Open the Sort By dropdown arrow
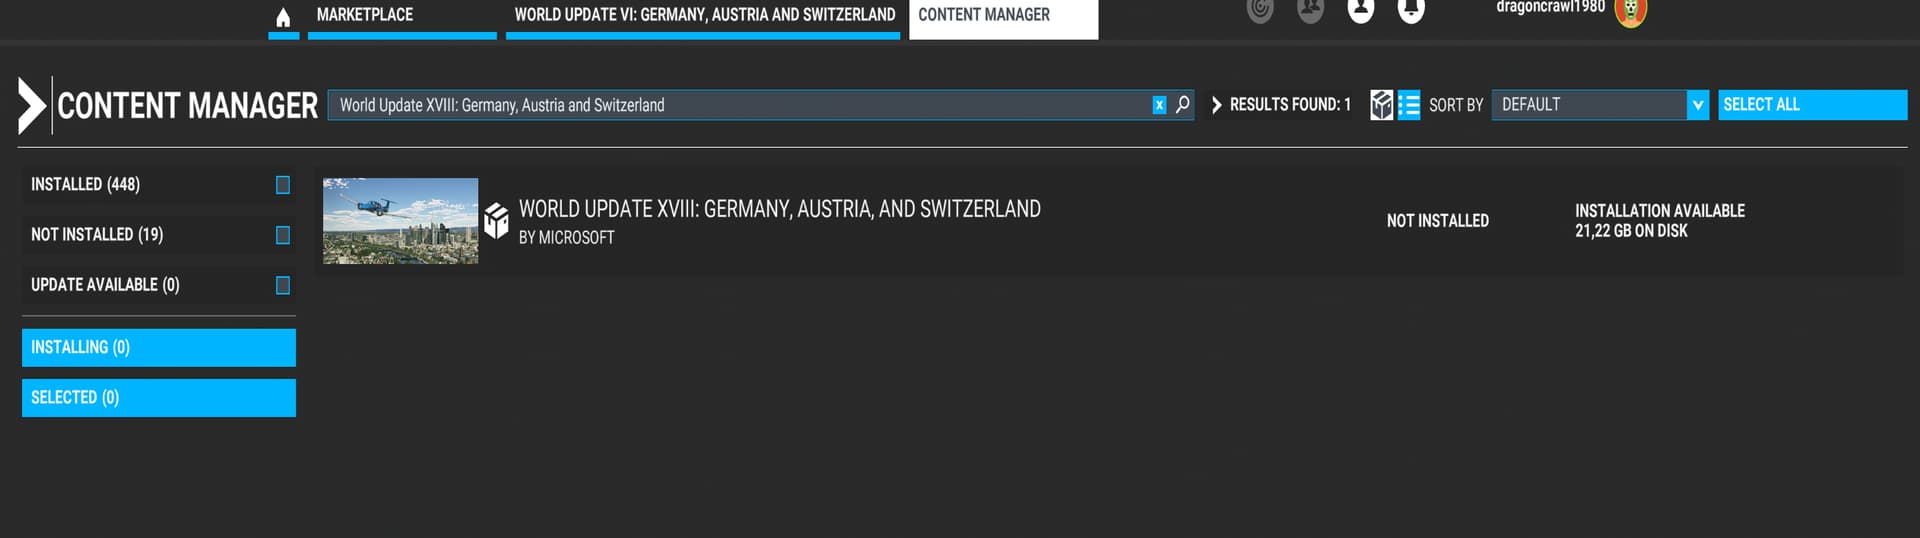The width and height of the screenshot is (1920, 538). coord(1697,105)
